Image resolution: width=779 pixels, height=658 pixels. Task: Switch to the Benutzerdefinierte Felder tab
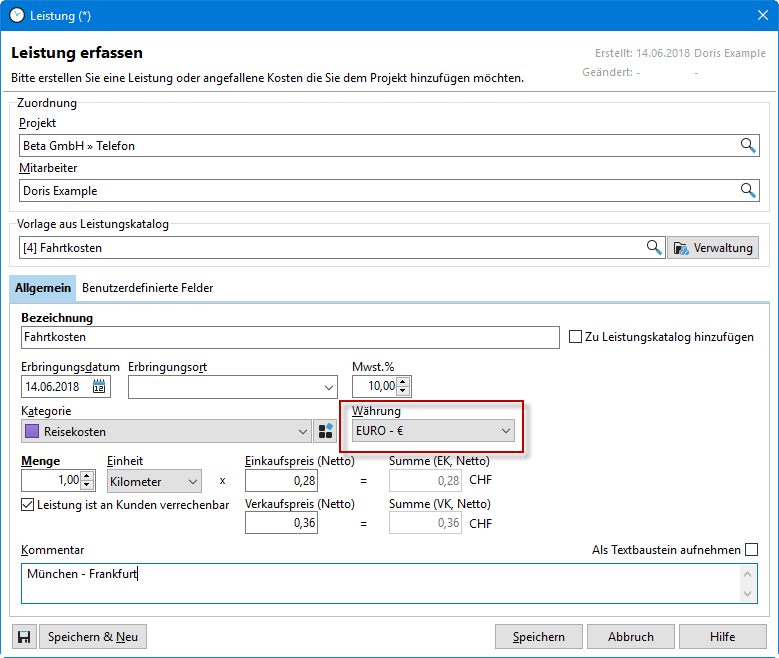click(147, 288)
